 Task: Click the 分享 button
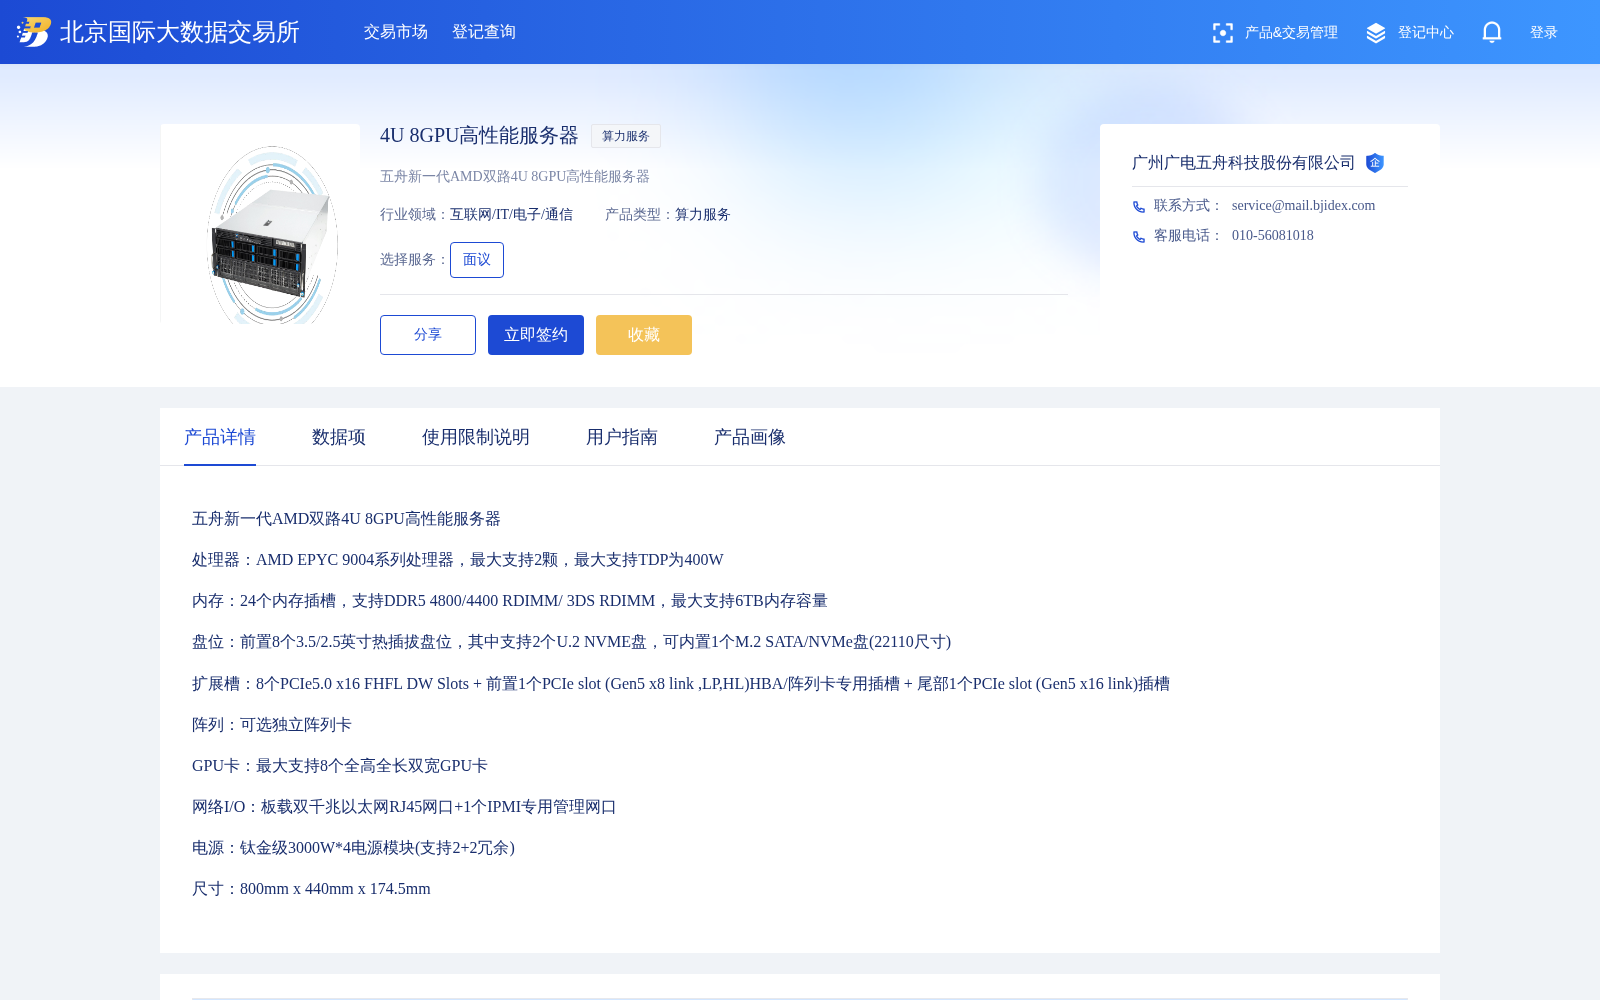(x=428, y=335)
